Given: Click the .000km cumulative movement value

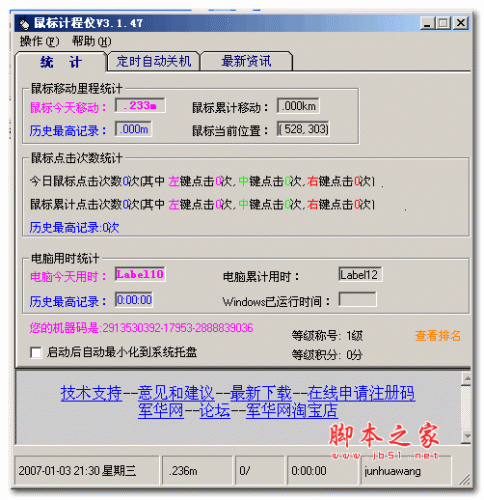Looking at the screenshot, I should pyautogui.click(x=298, y=106).
